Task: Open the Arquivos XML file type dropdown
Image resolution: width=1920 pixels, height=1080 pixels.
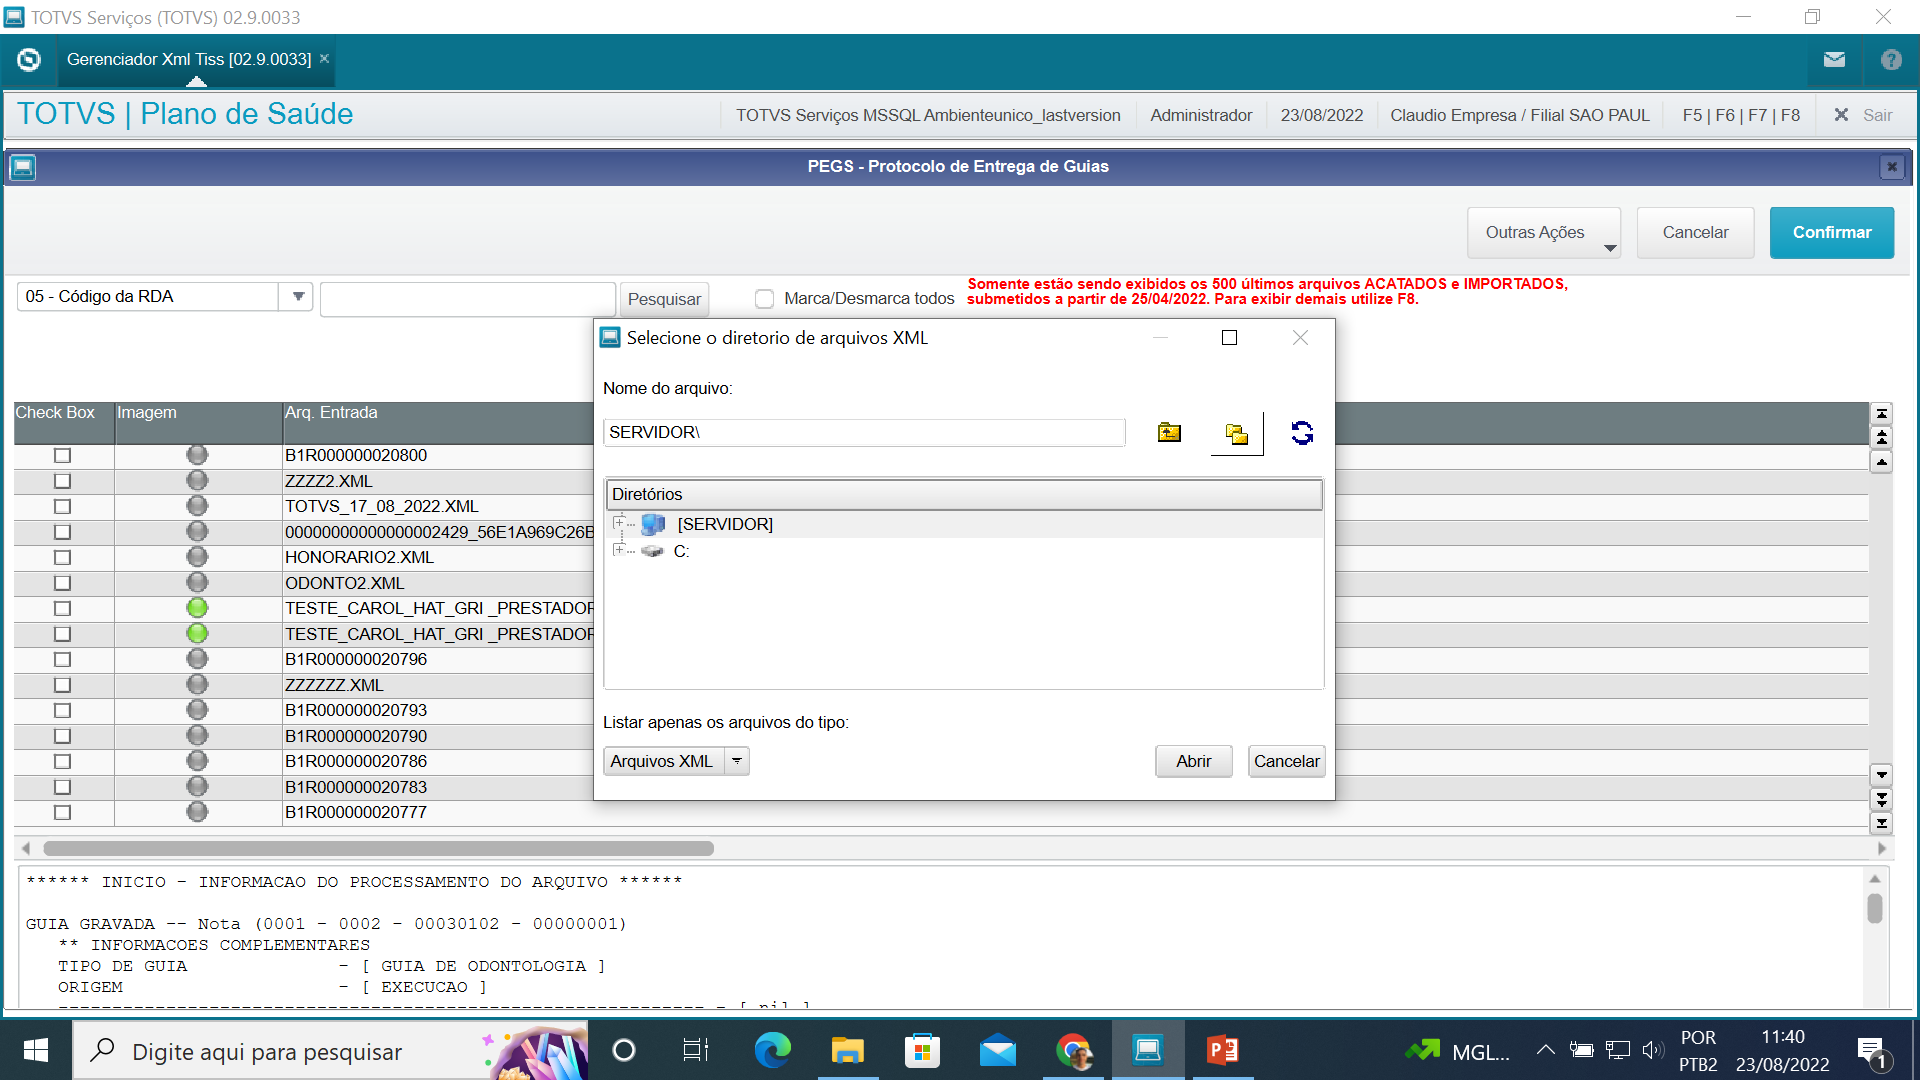Action: pyautogui.click(x=737, y=761)
